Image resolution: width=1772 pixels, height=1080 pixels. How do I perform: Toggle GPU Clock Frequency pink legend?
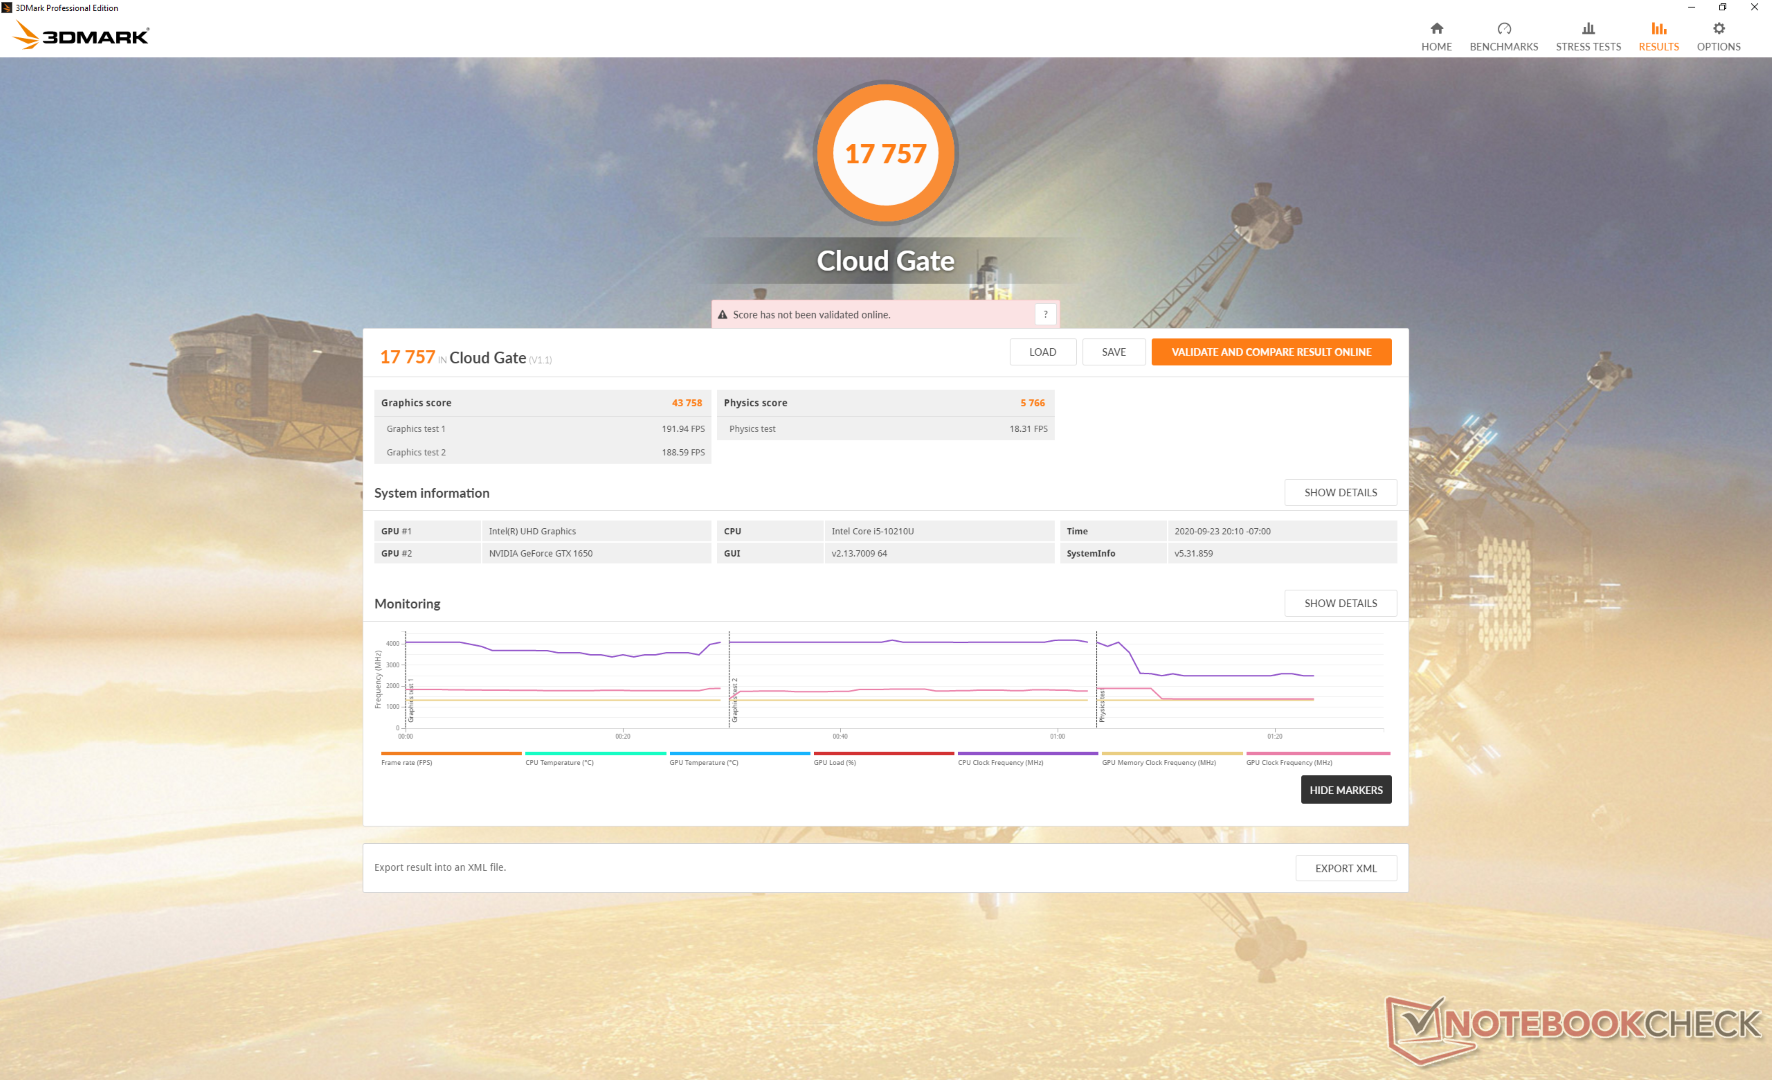1318,758
